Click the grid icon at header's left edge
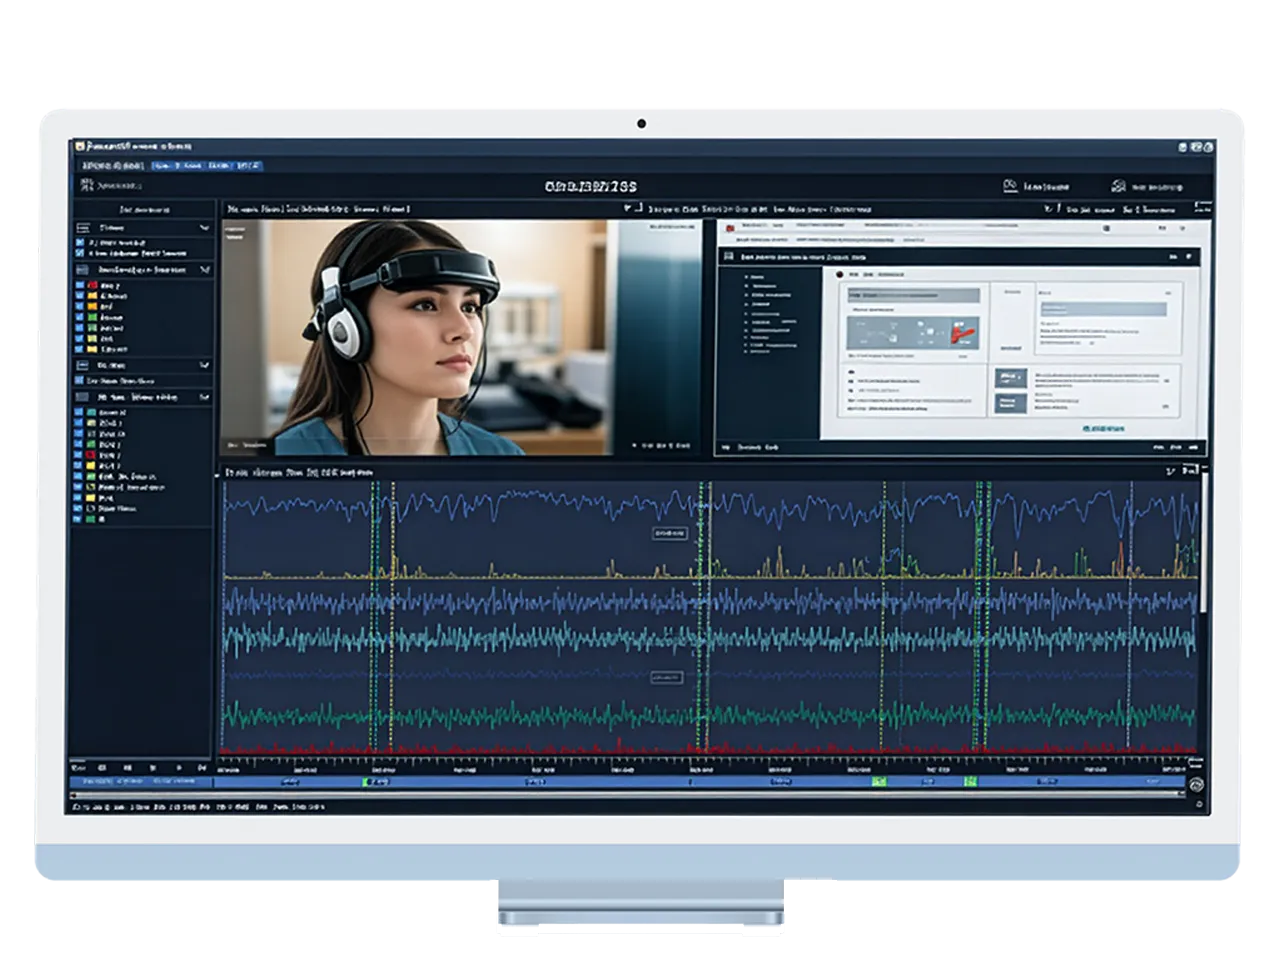1280x960 pixels. tap(86, 185)
